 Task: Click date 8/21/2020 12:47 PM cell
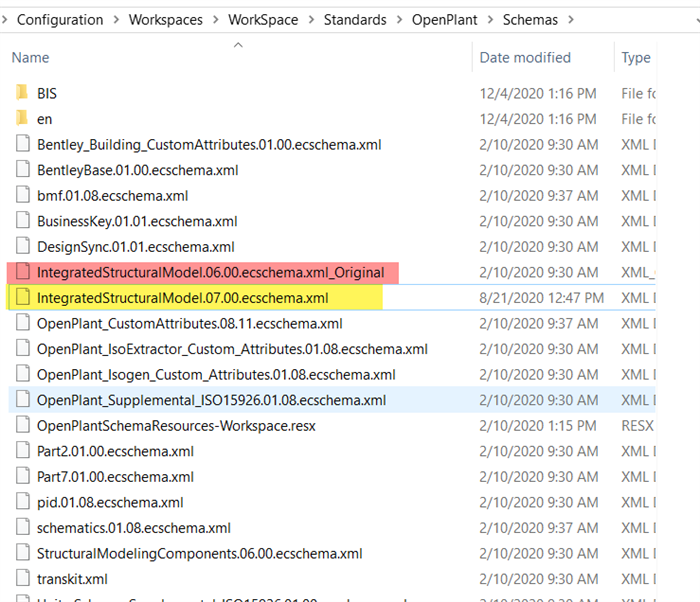(542, 298)
